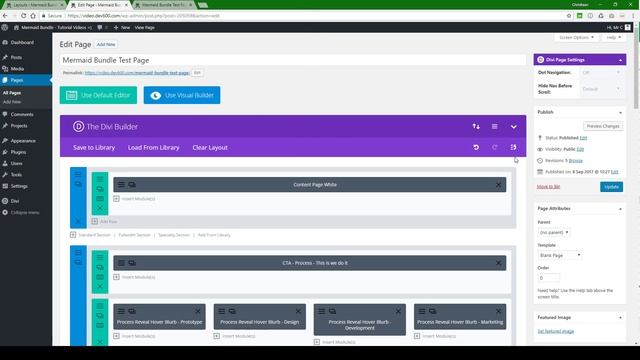Click Save to Library
The width and height of the screenshot is (640, 360).
pos(94,147)
